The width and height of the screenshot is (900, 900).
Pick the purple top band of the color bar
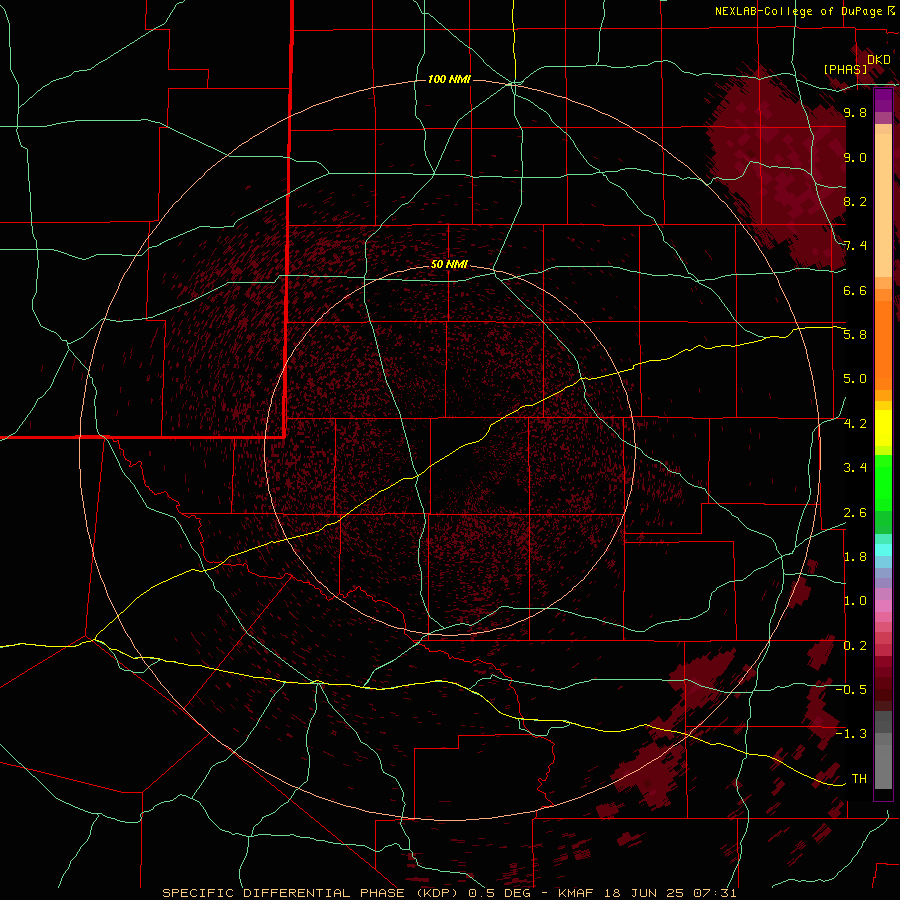883,100
